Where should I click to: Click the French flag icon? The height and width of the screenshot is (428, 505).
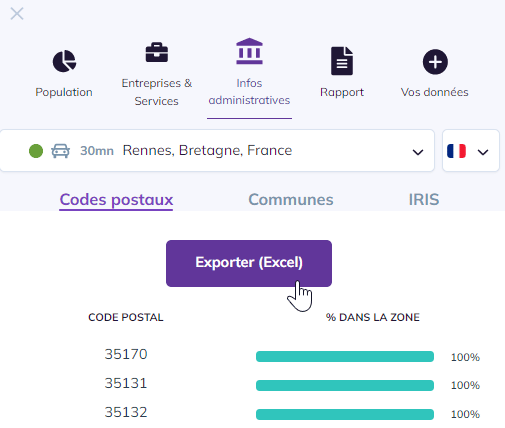point(456,151)
